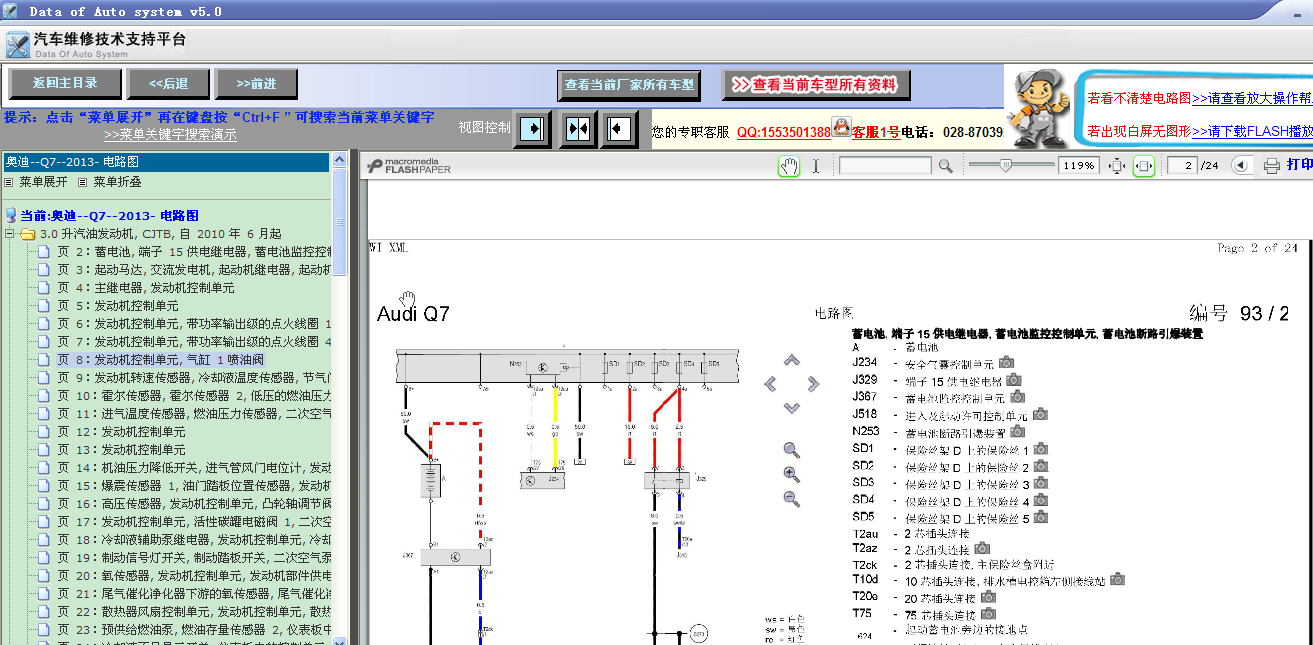Click 查看当前厂家所有车型 button
Screen dimensions: 1313x645
(628, 85)
